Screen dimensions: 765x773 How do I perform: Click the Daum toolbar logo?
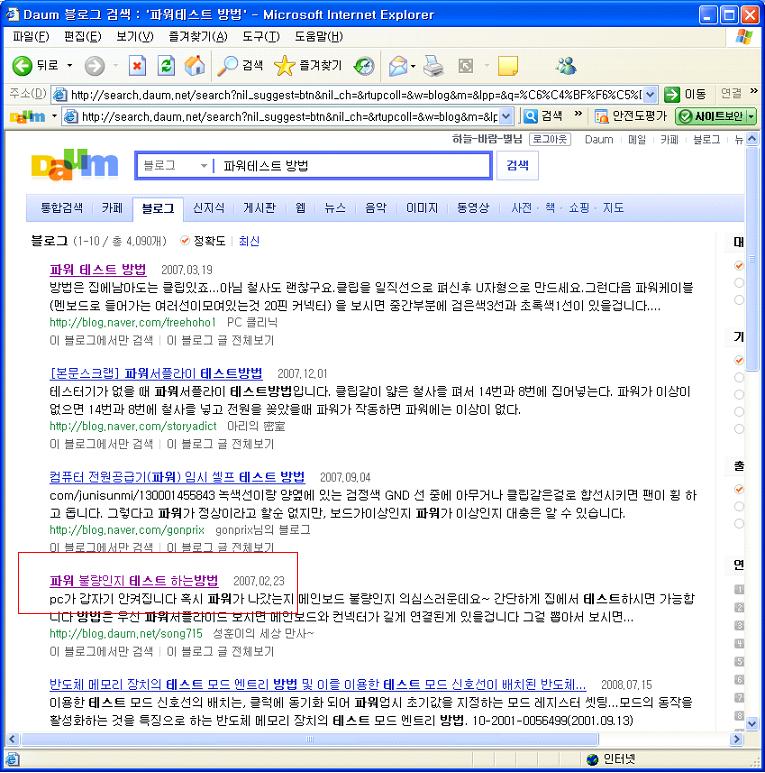[x=28, y=117]
